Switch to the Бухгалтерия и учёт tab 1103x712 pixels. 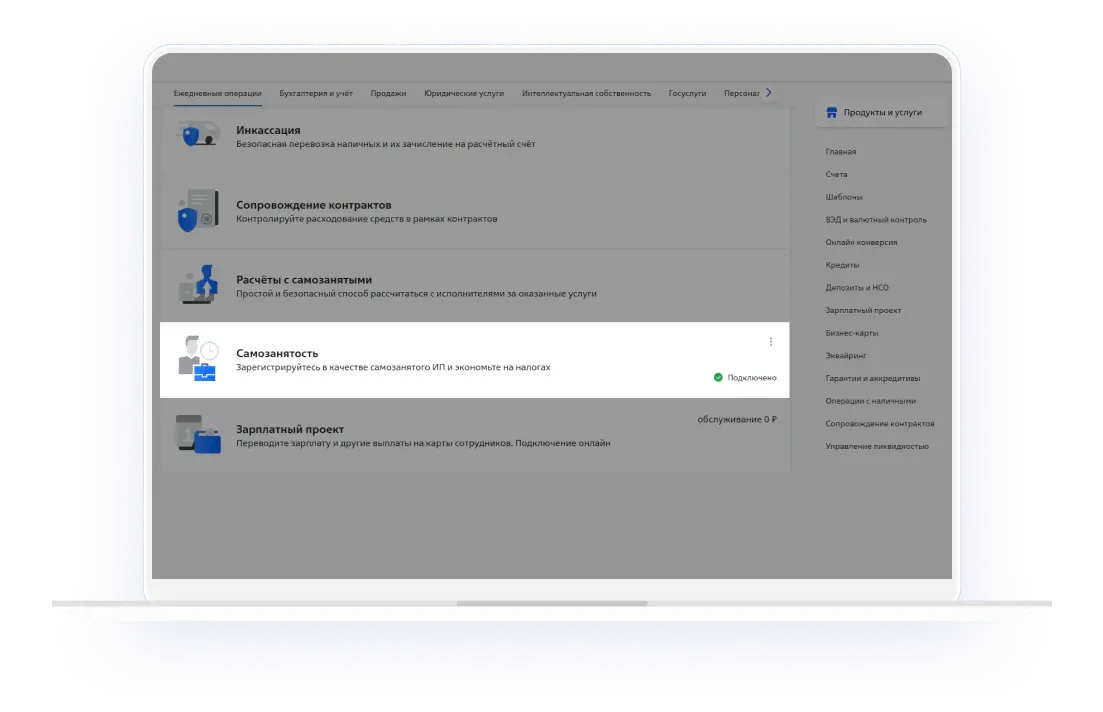tap(316, 93)
